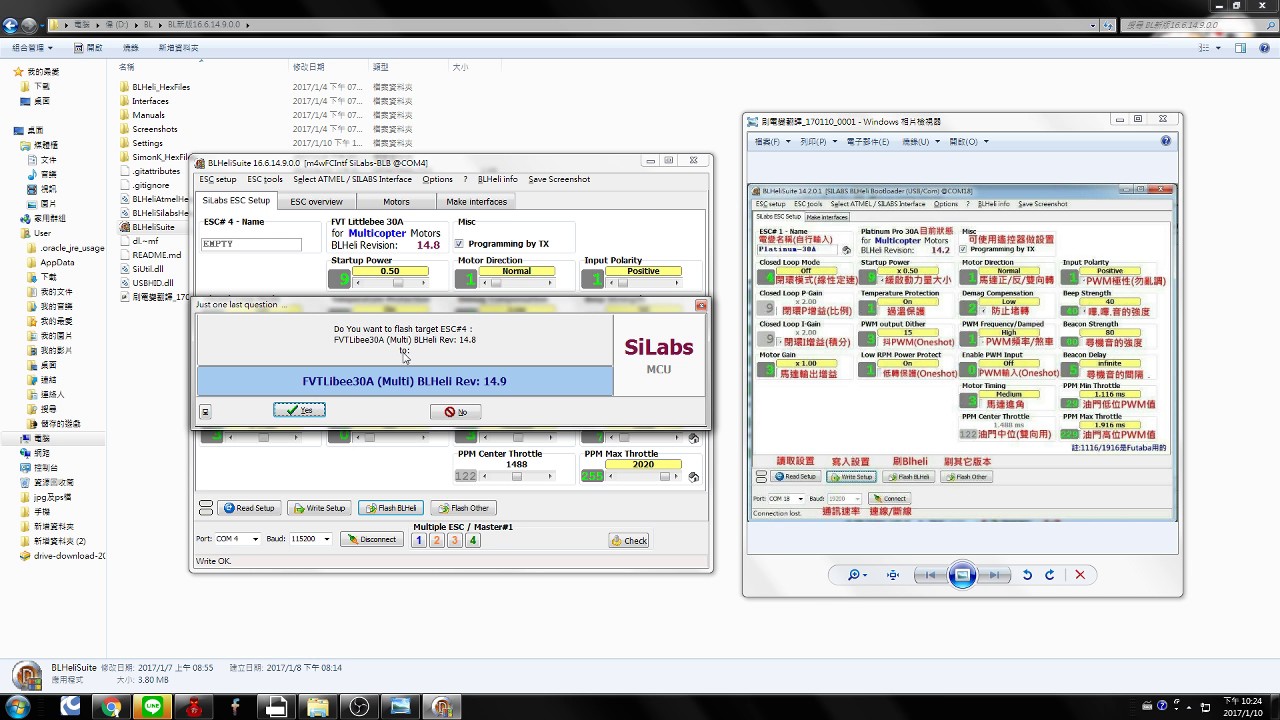The height and width of the screenshot is (720, 1280).
Task: Click the stacked-boxes icon left of Read Setup
Action: point(206,508)
